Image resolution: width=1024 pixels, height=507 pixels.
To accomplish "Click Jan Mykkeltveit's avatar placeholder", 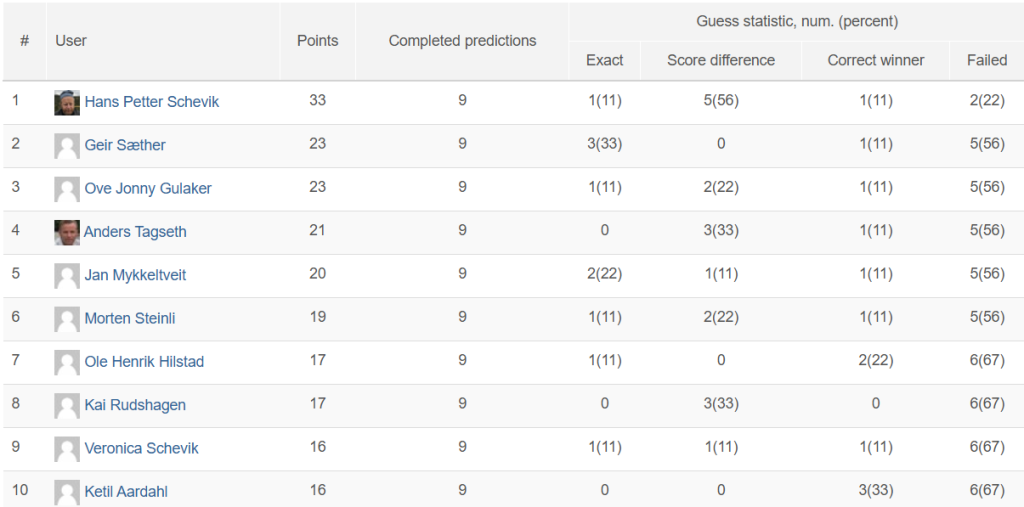I will pyautogui.click(x=67, y=276).
